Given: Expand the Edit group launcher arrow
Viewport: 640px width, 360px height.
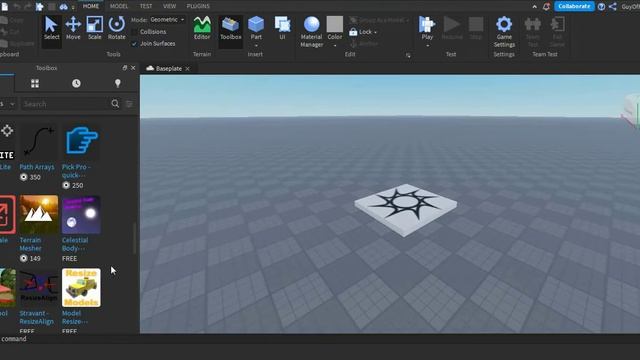Looking at the screenshot, I should point(408,55).
